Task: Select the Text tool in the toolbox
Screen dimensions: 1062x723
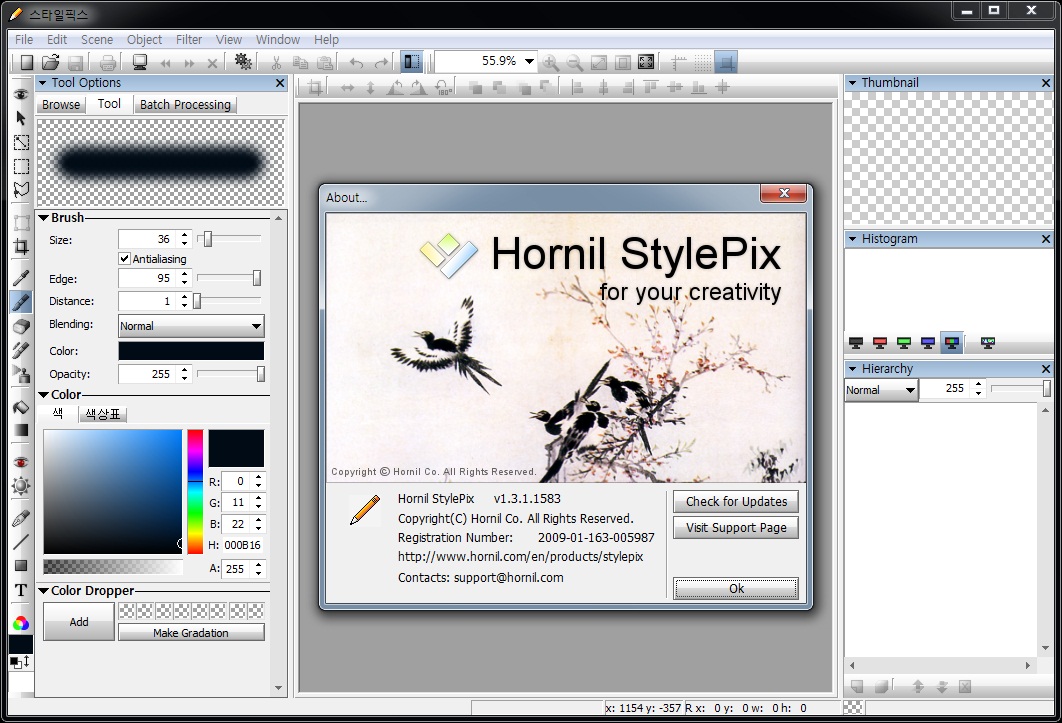Action: click(x=20, y=590)
